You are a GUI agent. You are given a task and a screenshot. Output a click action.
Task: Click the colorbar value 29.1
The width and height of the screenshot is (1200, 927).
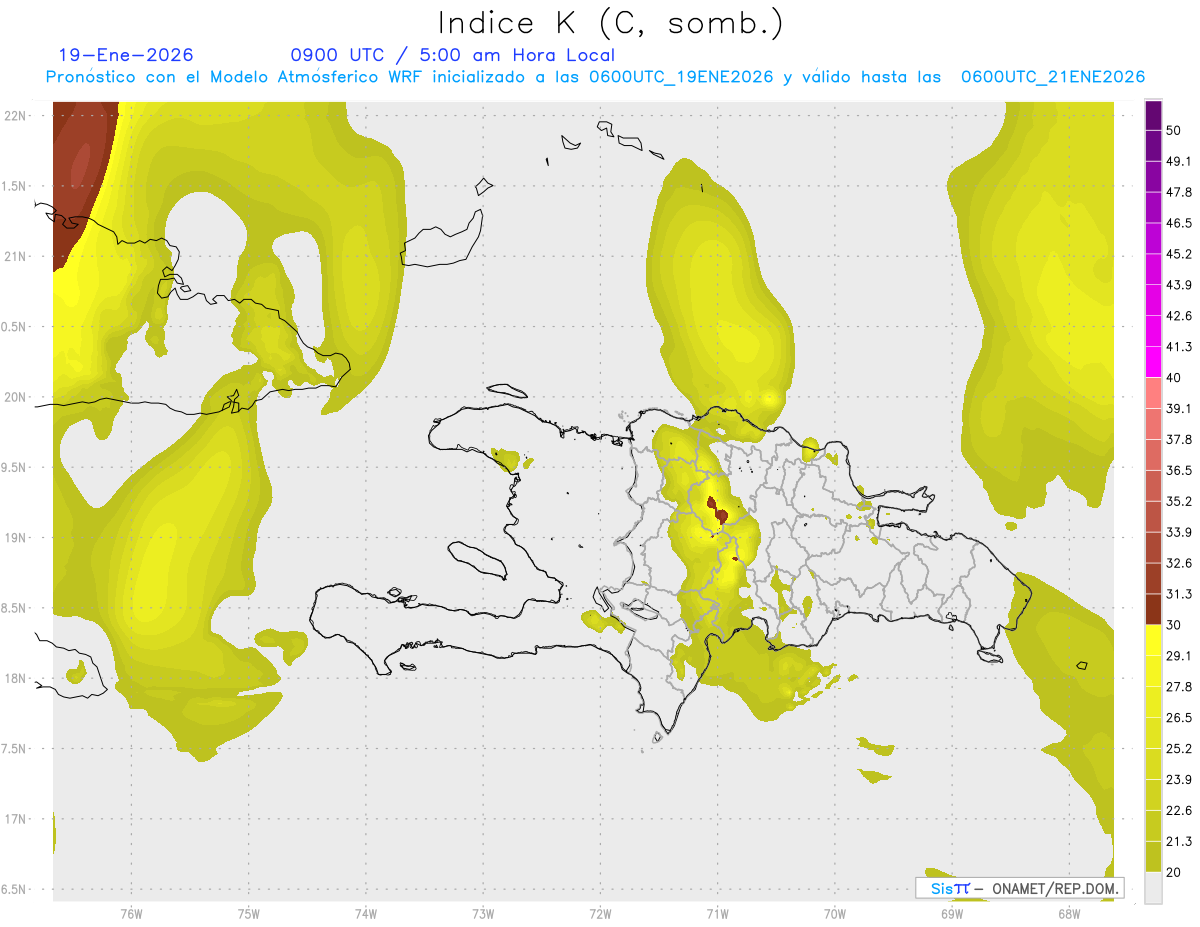(1179, 656)
